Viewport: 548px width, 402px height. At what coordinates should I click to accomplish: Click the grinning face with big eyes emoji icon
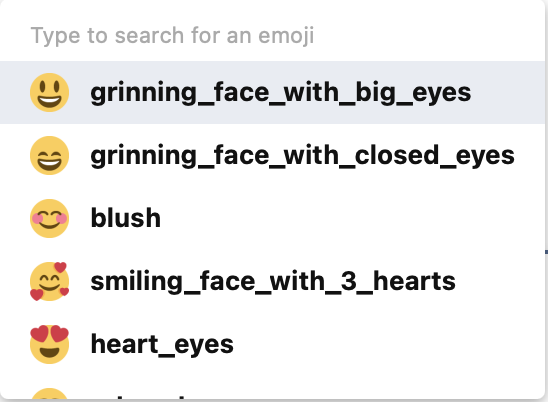[x=49, y=93]
